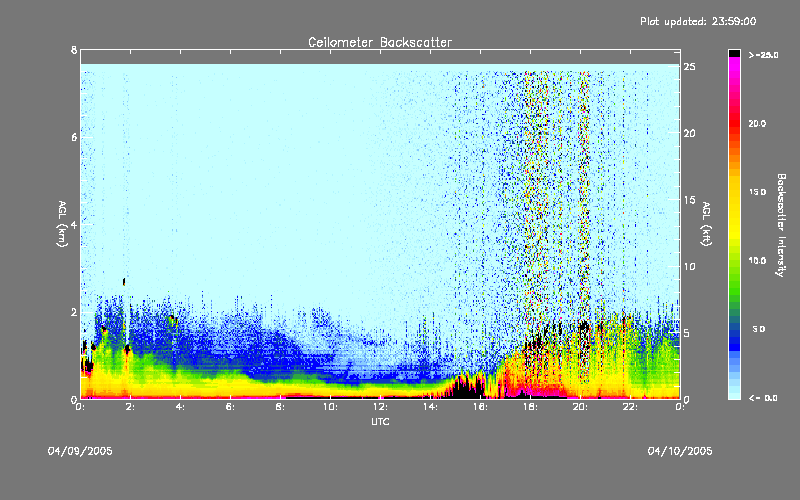Click the 6 km tick label
The height and width of the screenshot is (500, 800).
74,137
